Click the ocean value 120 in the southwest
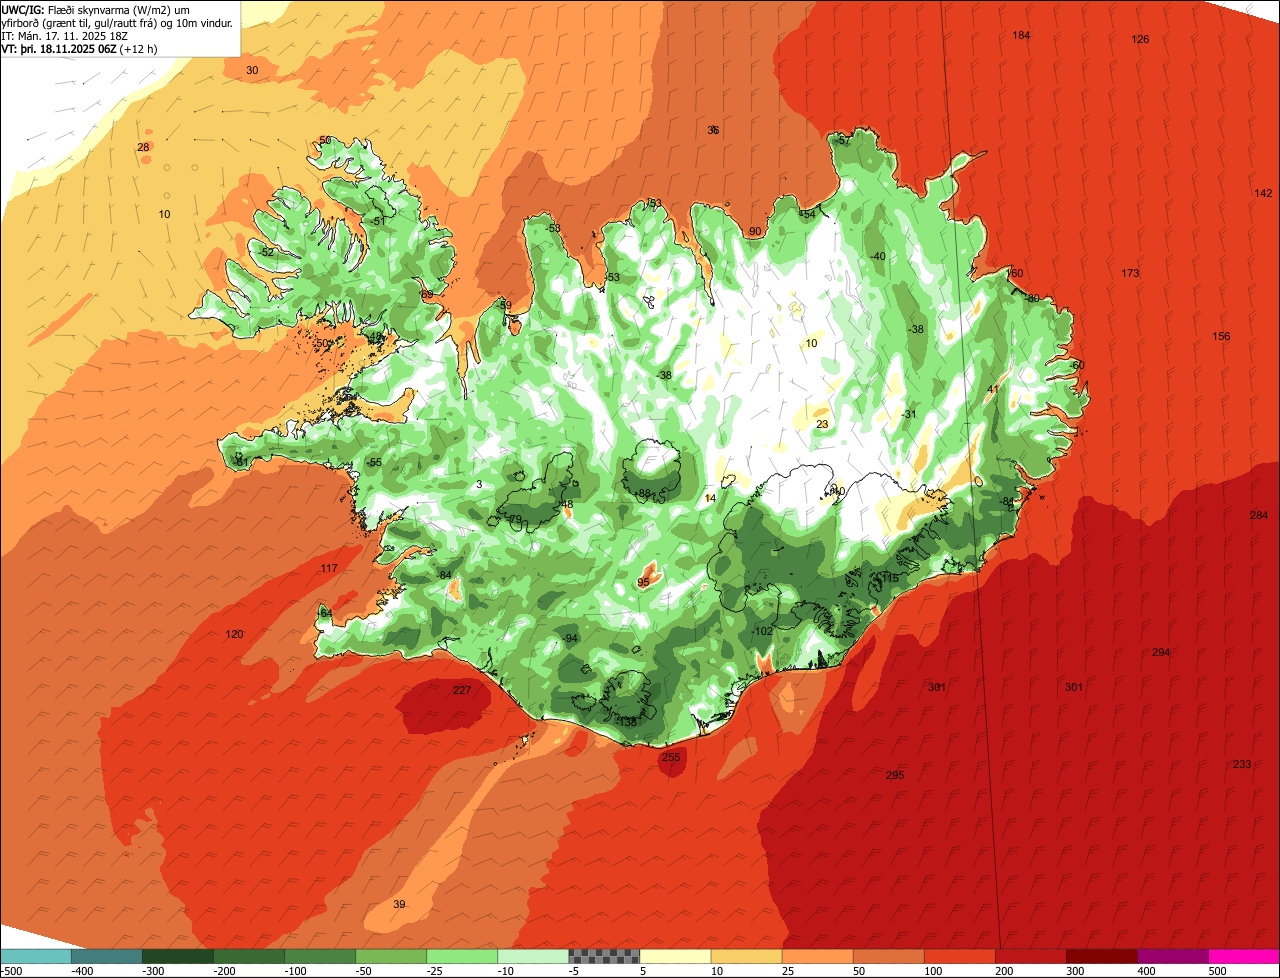Image resolution: width=1280 pixels, height=978 pixels. coord(234,634)
